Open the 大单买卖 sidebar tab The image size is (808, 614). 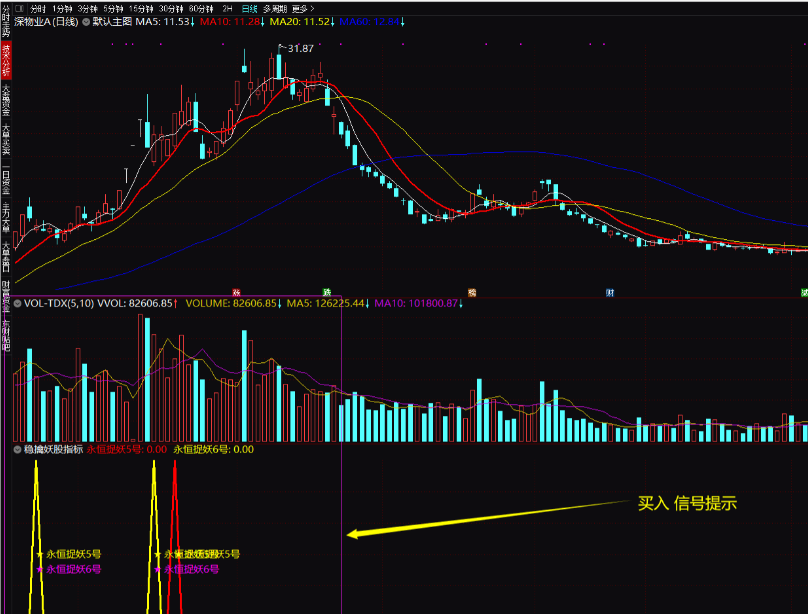click(6, 140)
